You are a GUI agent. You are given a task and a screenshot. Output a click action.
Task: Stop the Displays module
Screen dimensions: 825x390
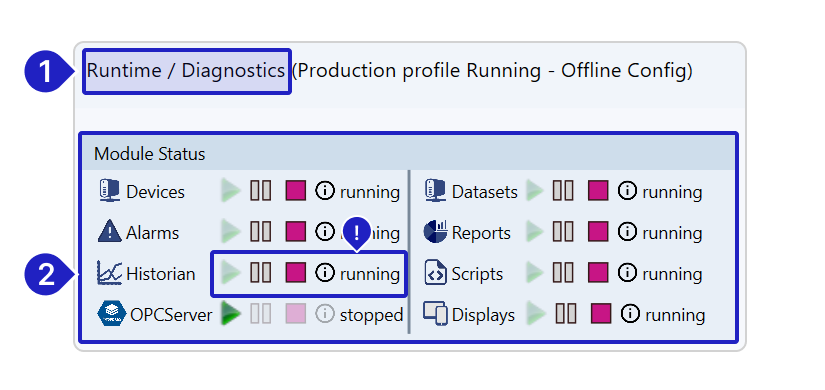click(601, 314)
